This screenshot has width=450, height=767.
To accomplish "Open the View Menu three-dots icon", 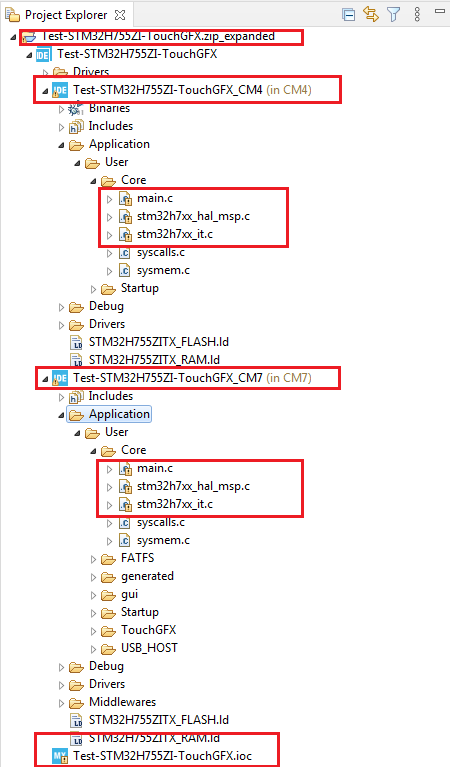I will pos(417,14).
